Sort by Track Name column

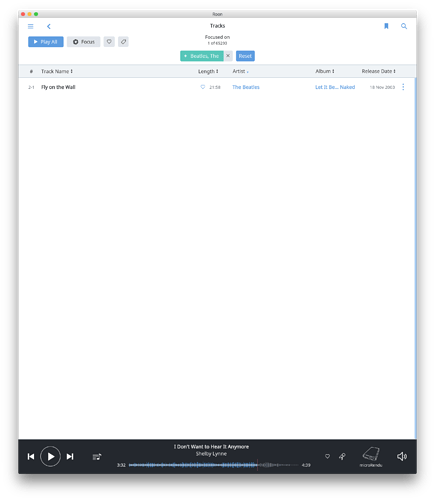tap(57, 71)
